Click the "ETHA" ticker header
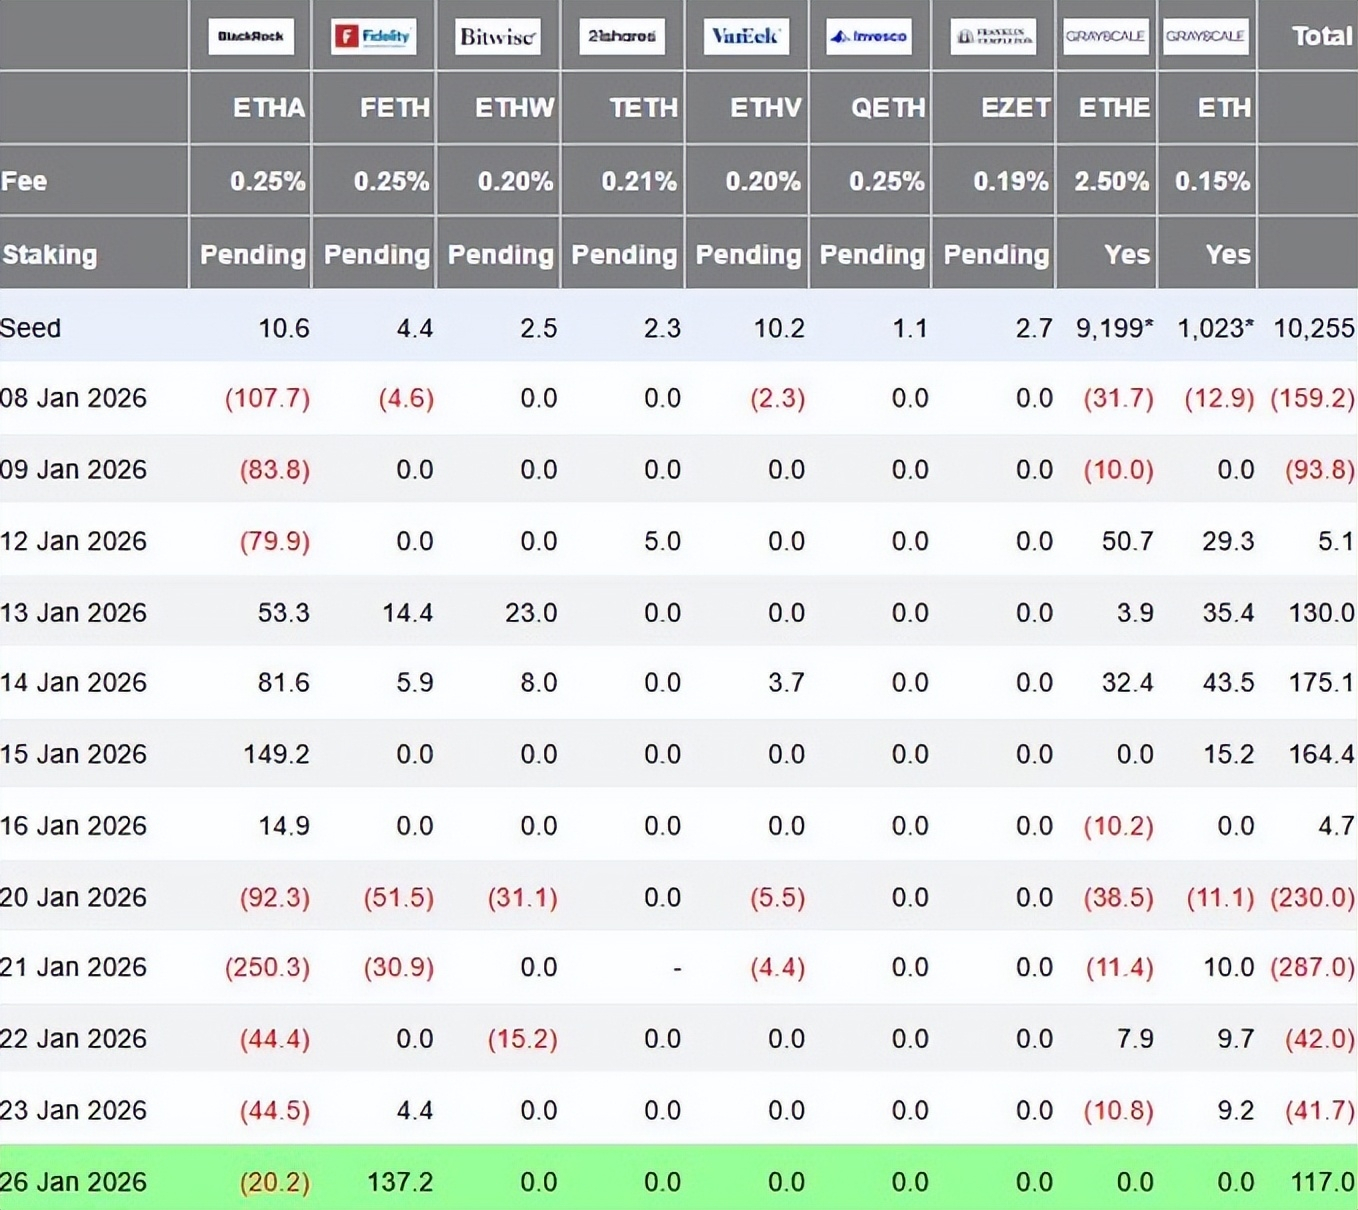The width and height of the screenshot is (1358, 1210). click(269, 108)
